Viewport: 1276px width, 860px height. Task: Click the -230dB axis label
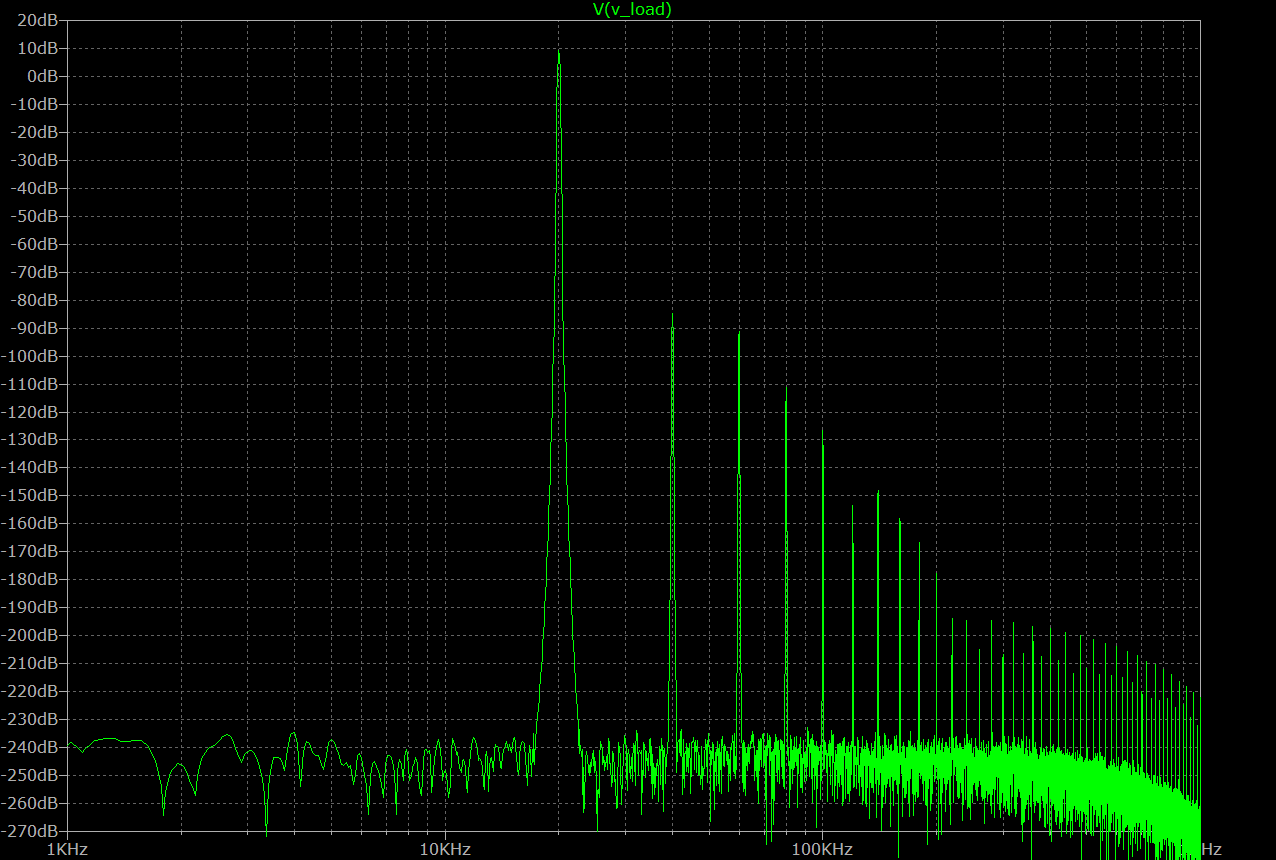click(31, 719)
